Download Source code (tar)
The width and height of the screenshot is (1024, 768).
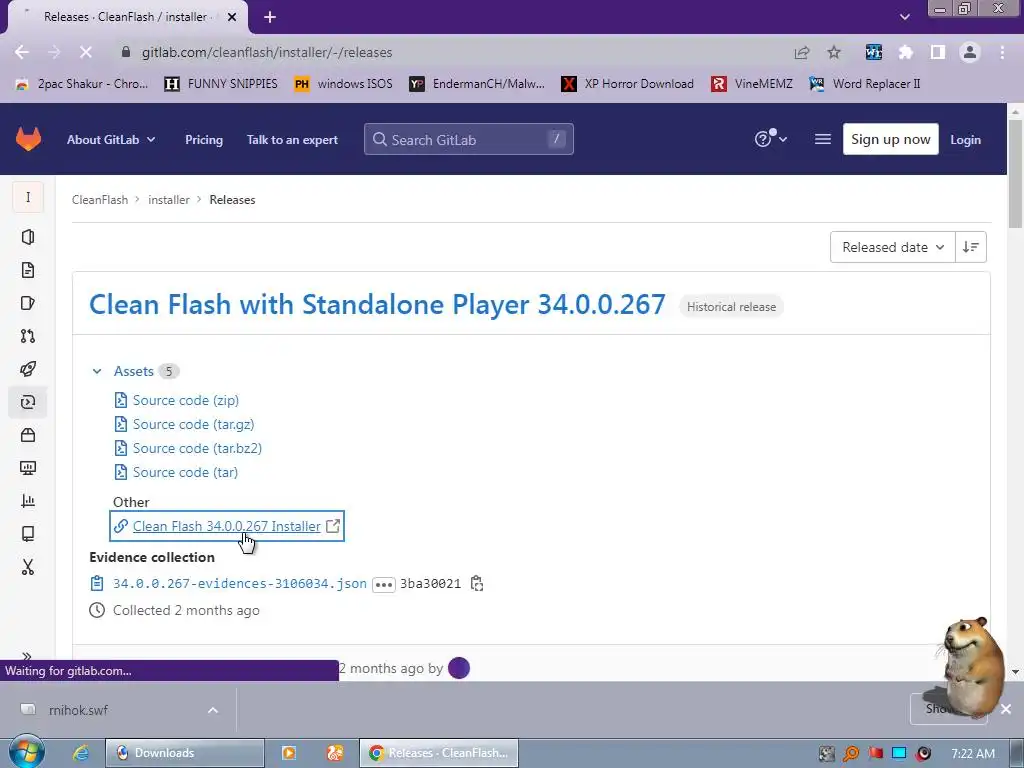(x=185, y=472)
